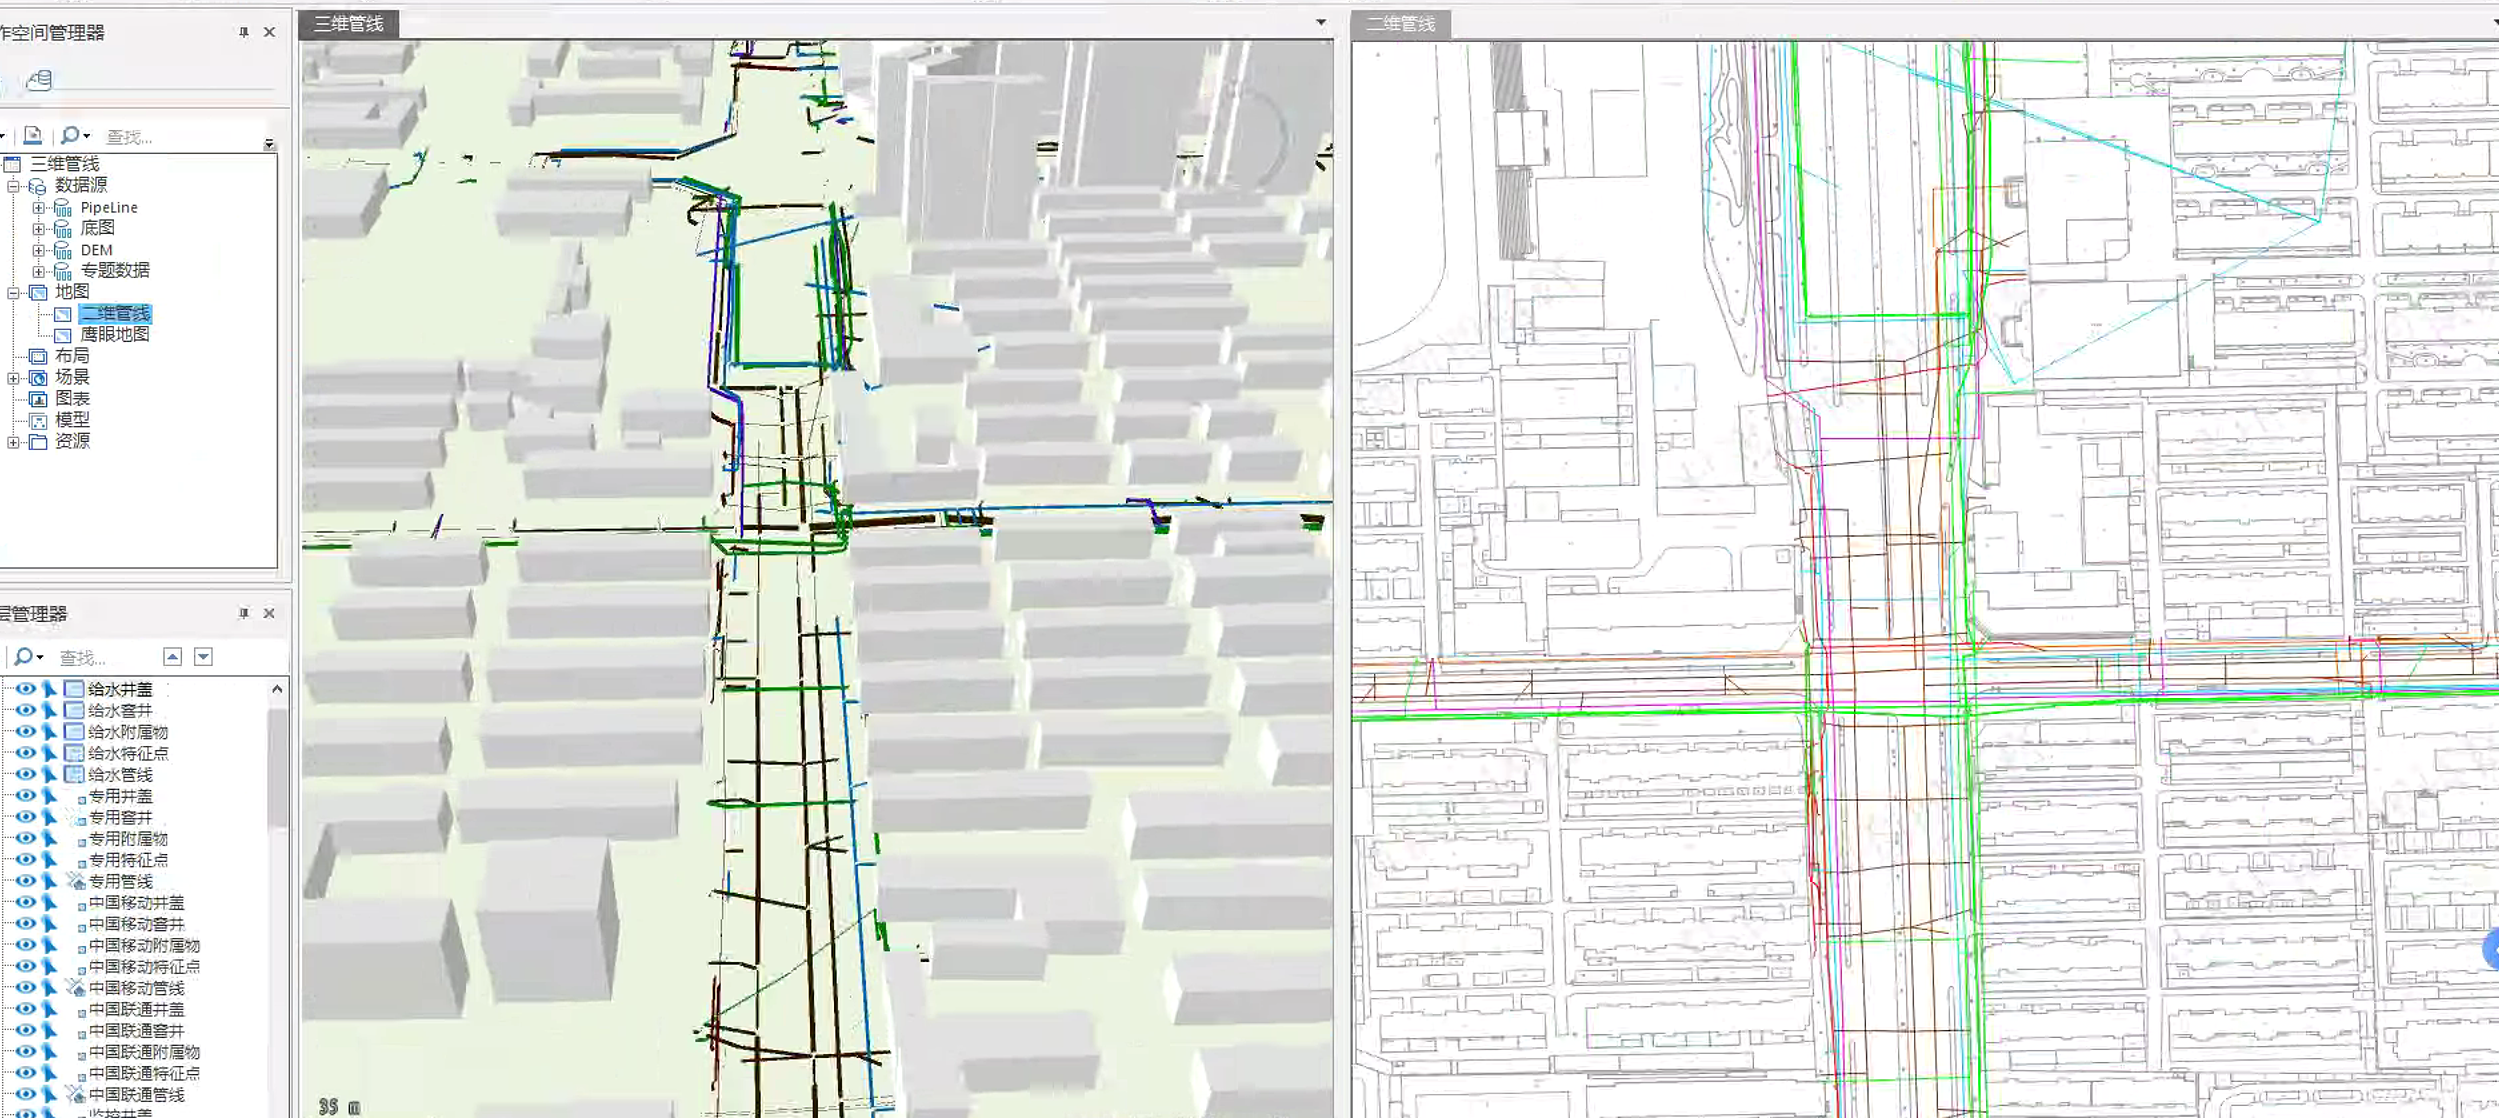
Task: Move layer up with the up-arrow button
Action: point(172,657)
